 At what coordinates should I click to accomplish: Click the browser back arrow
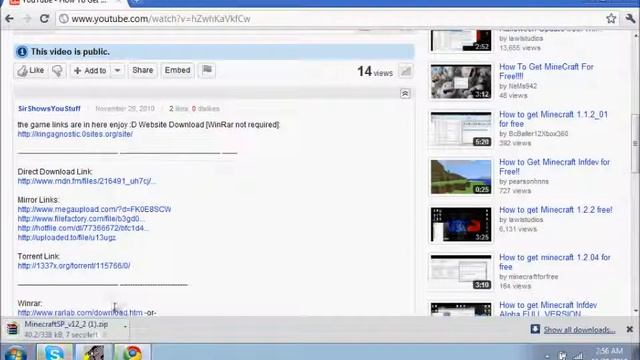pos(9,19)
